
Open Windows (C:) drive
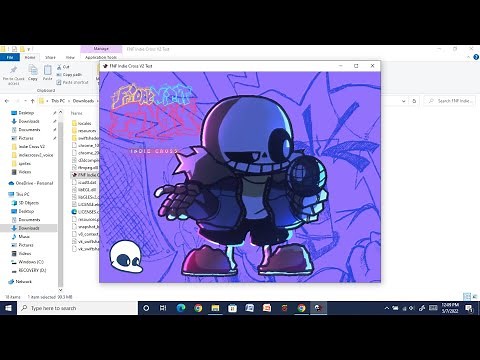31,262
